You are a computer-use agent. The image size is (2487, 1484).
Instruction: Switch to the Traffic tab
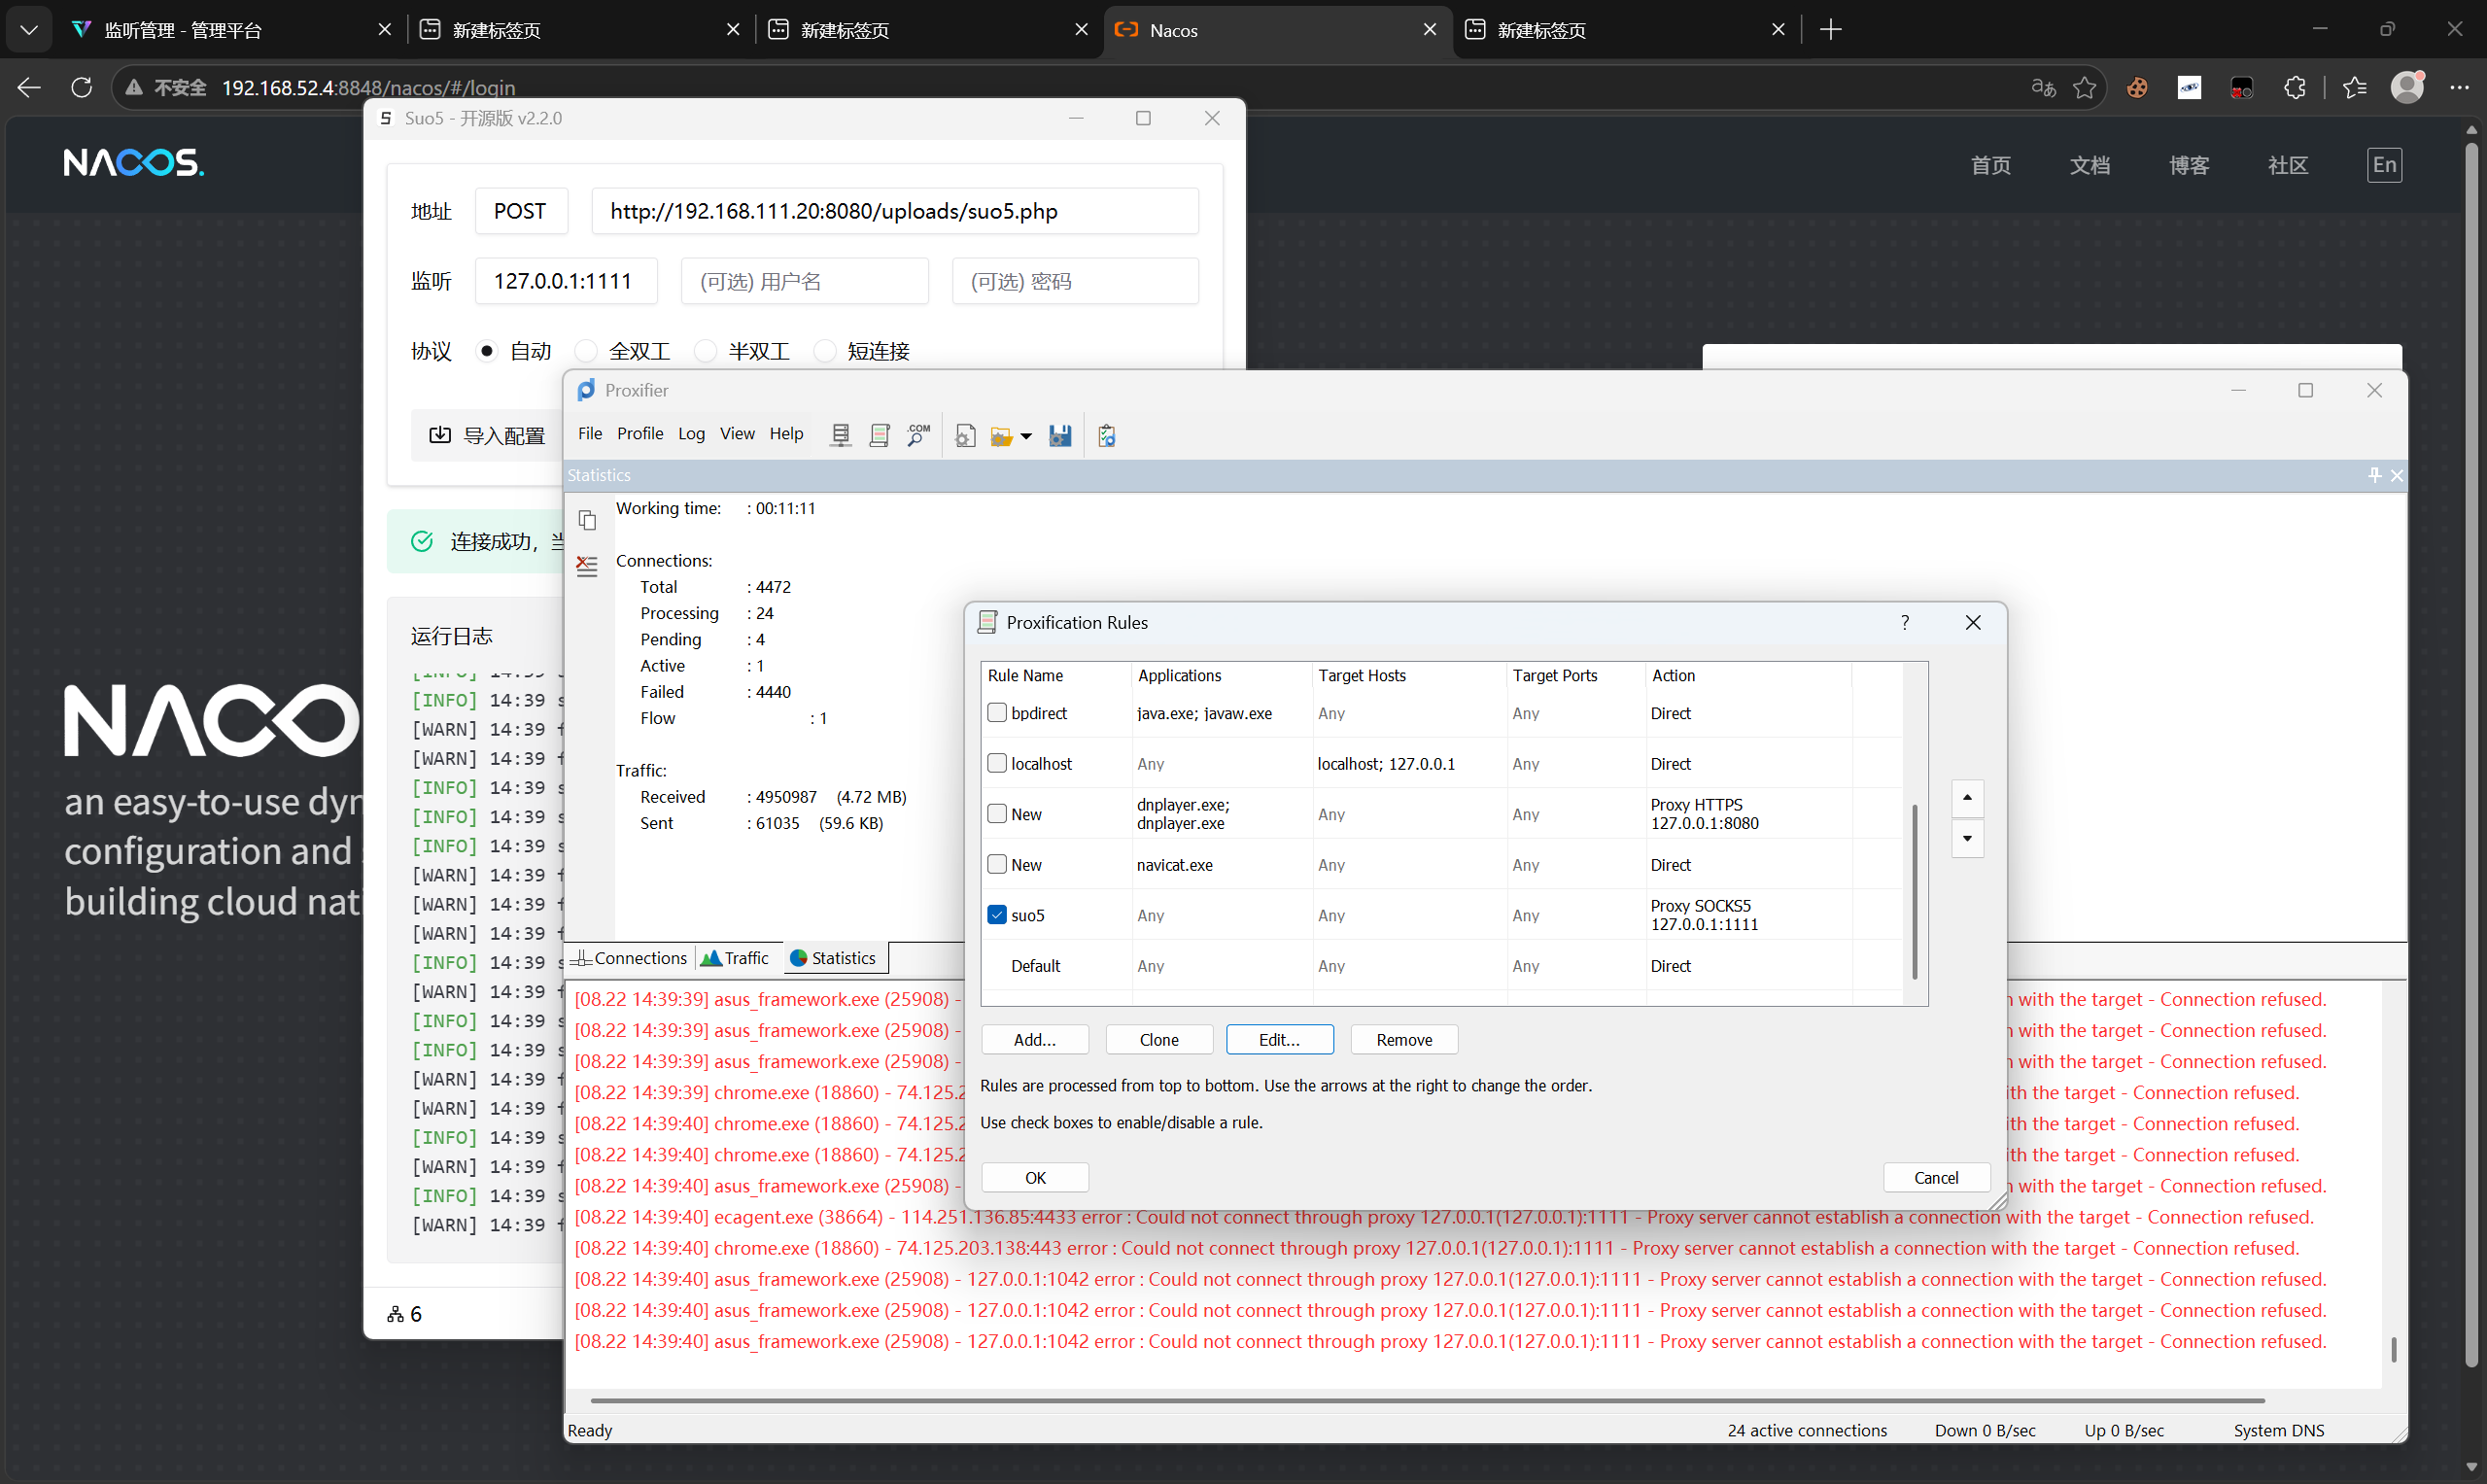click(736, 958)
